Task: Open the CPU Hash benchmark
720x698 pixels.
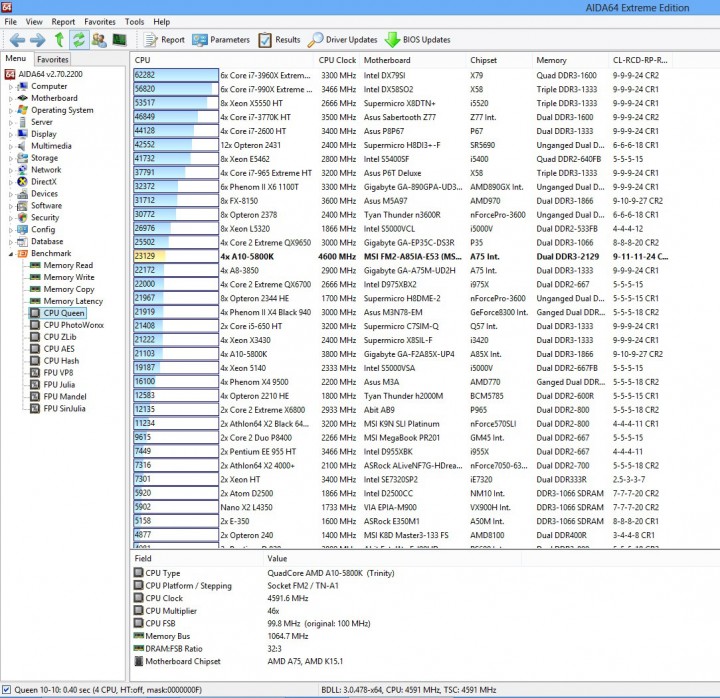Action: pos(55,361)
